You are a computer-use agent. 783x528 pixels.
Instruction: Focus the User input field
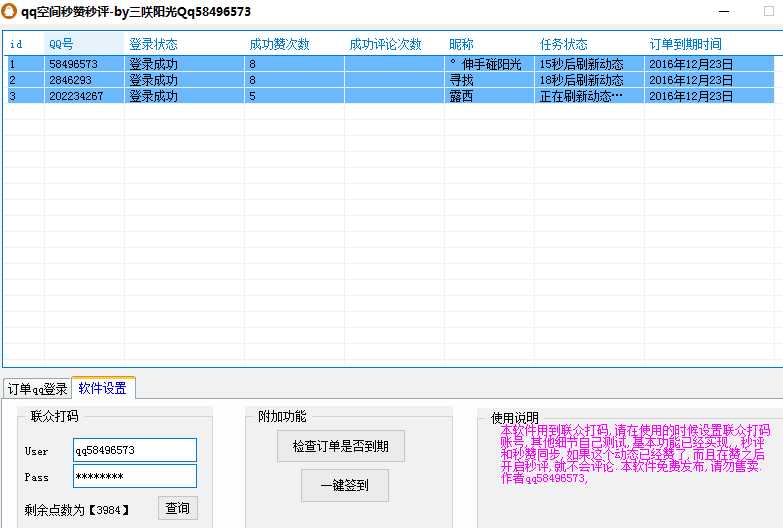coord(135,450)
